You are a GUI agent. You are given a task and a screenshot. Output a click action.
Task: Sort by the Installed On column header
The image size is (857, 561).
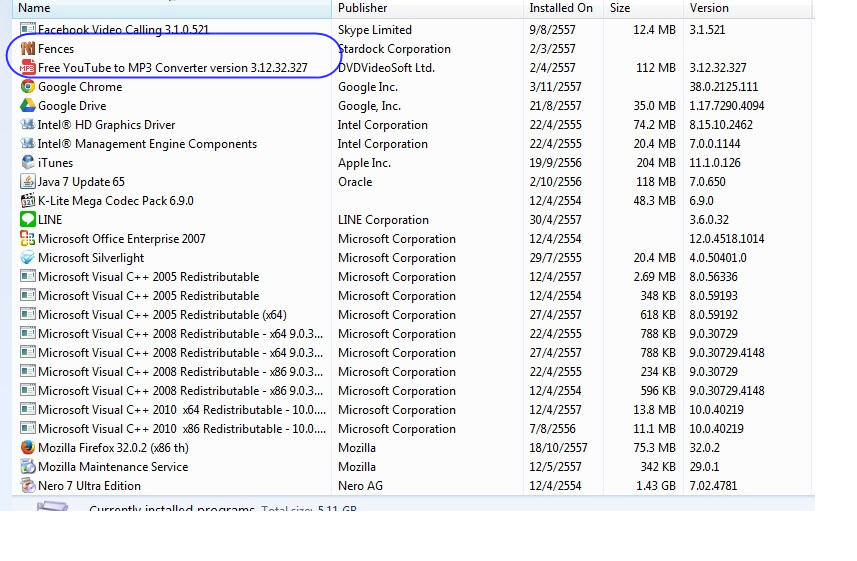(561, 8)
